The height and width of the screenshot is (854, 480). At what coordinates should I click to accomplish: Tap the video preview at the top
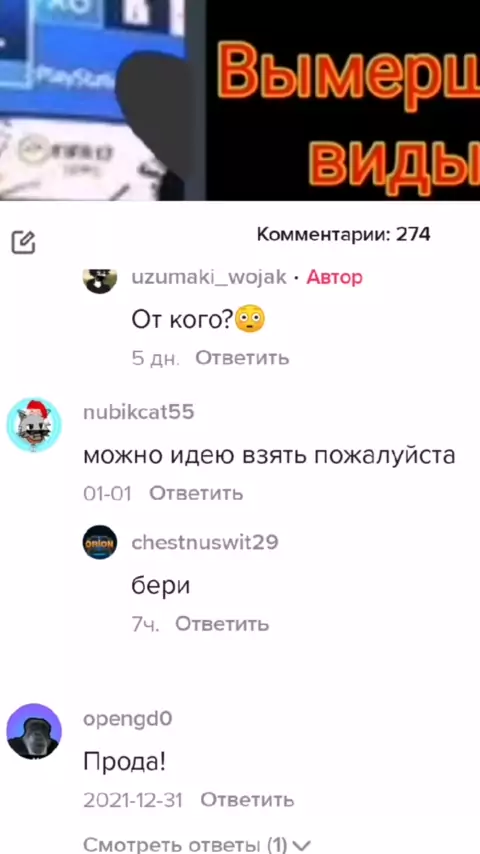tap(240, 100)
